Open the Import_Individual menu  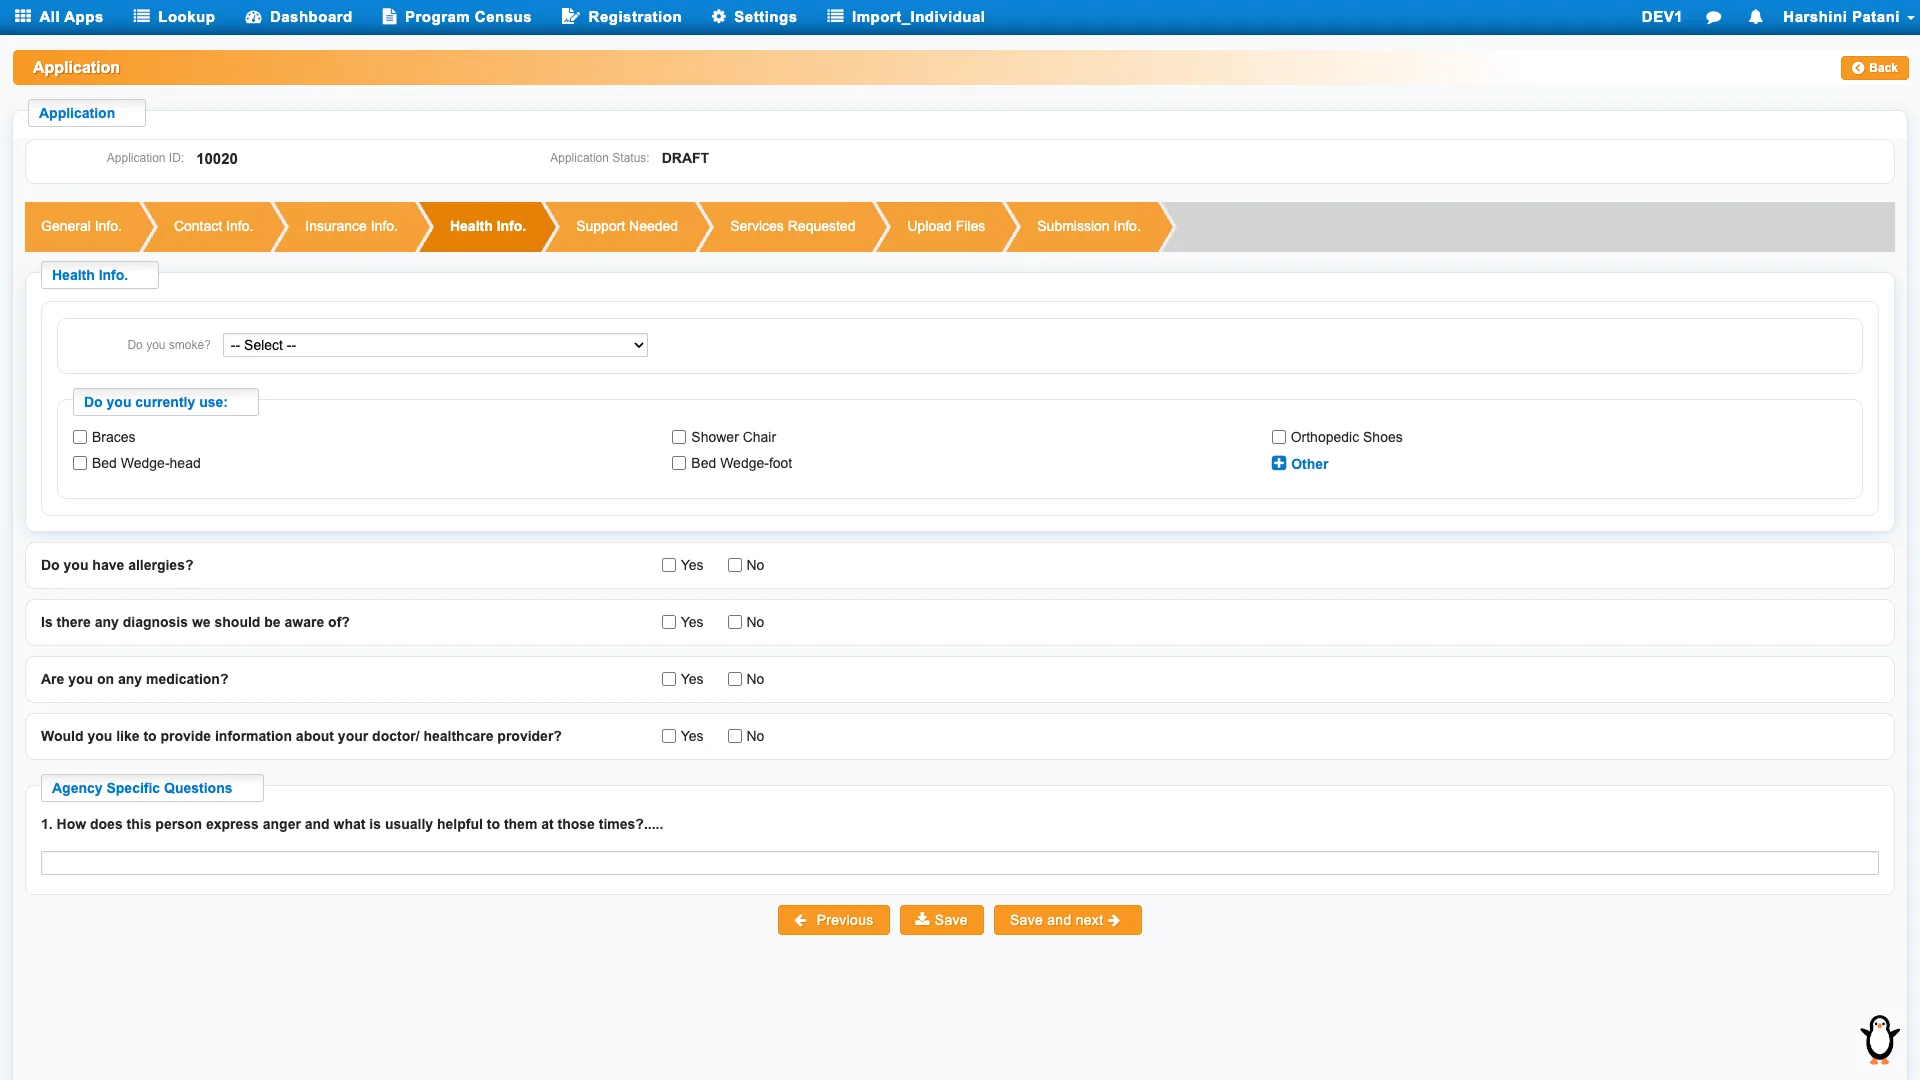tap(906, 17)
